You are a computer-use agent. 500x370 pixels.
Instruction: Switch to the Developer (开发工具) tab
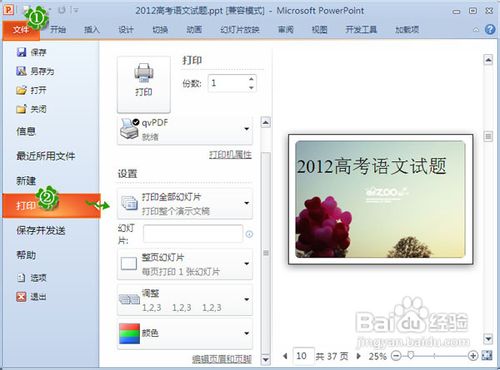(x=361, y=30)
